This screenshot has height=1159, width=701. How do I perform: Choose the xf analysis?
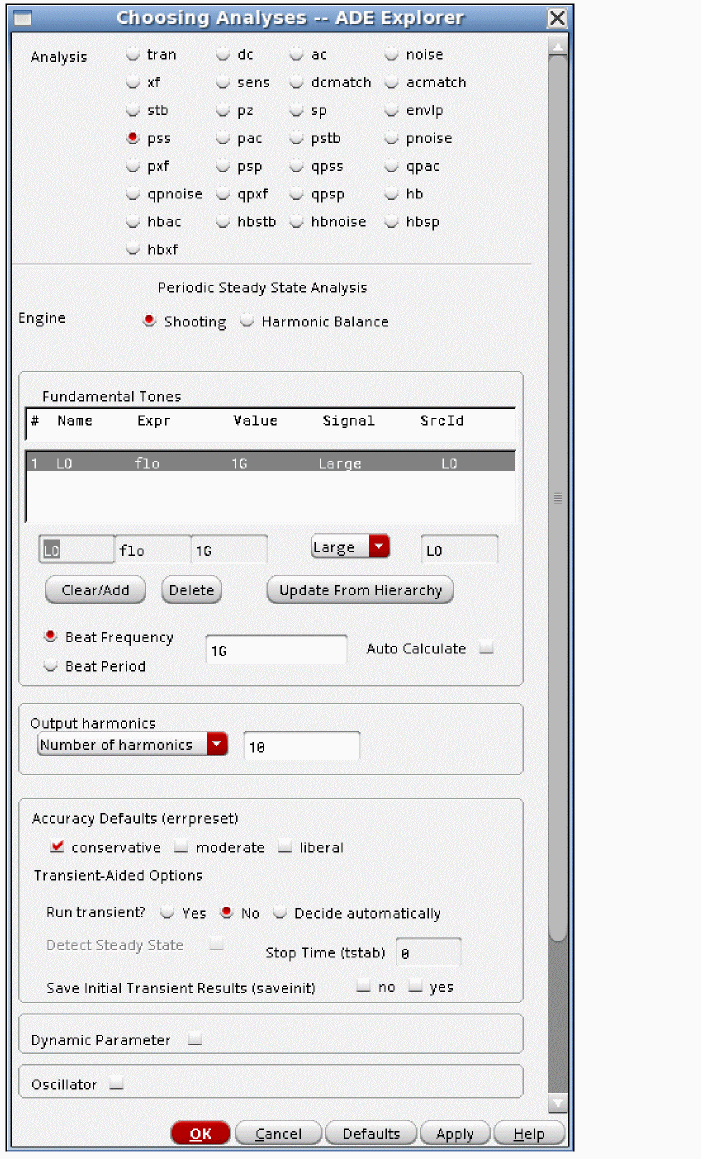pyautogui.click(x=133, y=82)
